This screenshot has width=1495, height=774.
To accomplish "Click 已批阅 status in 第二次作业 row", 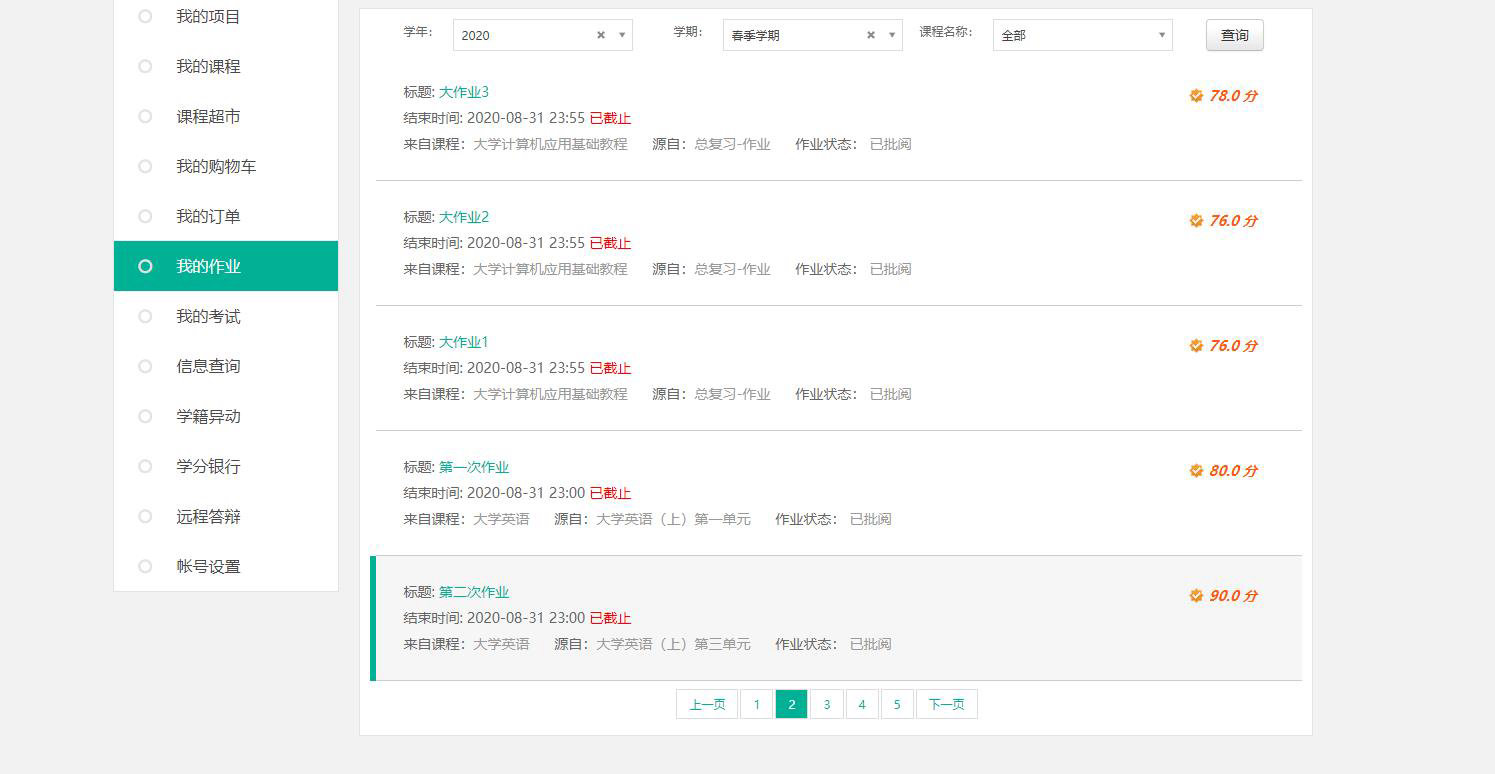I will (870, 644).
